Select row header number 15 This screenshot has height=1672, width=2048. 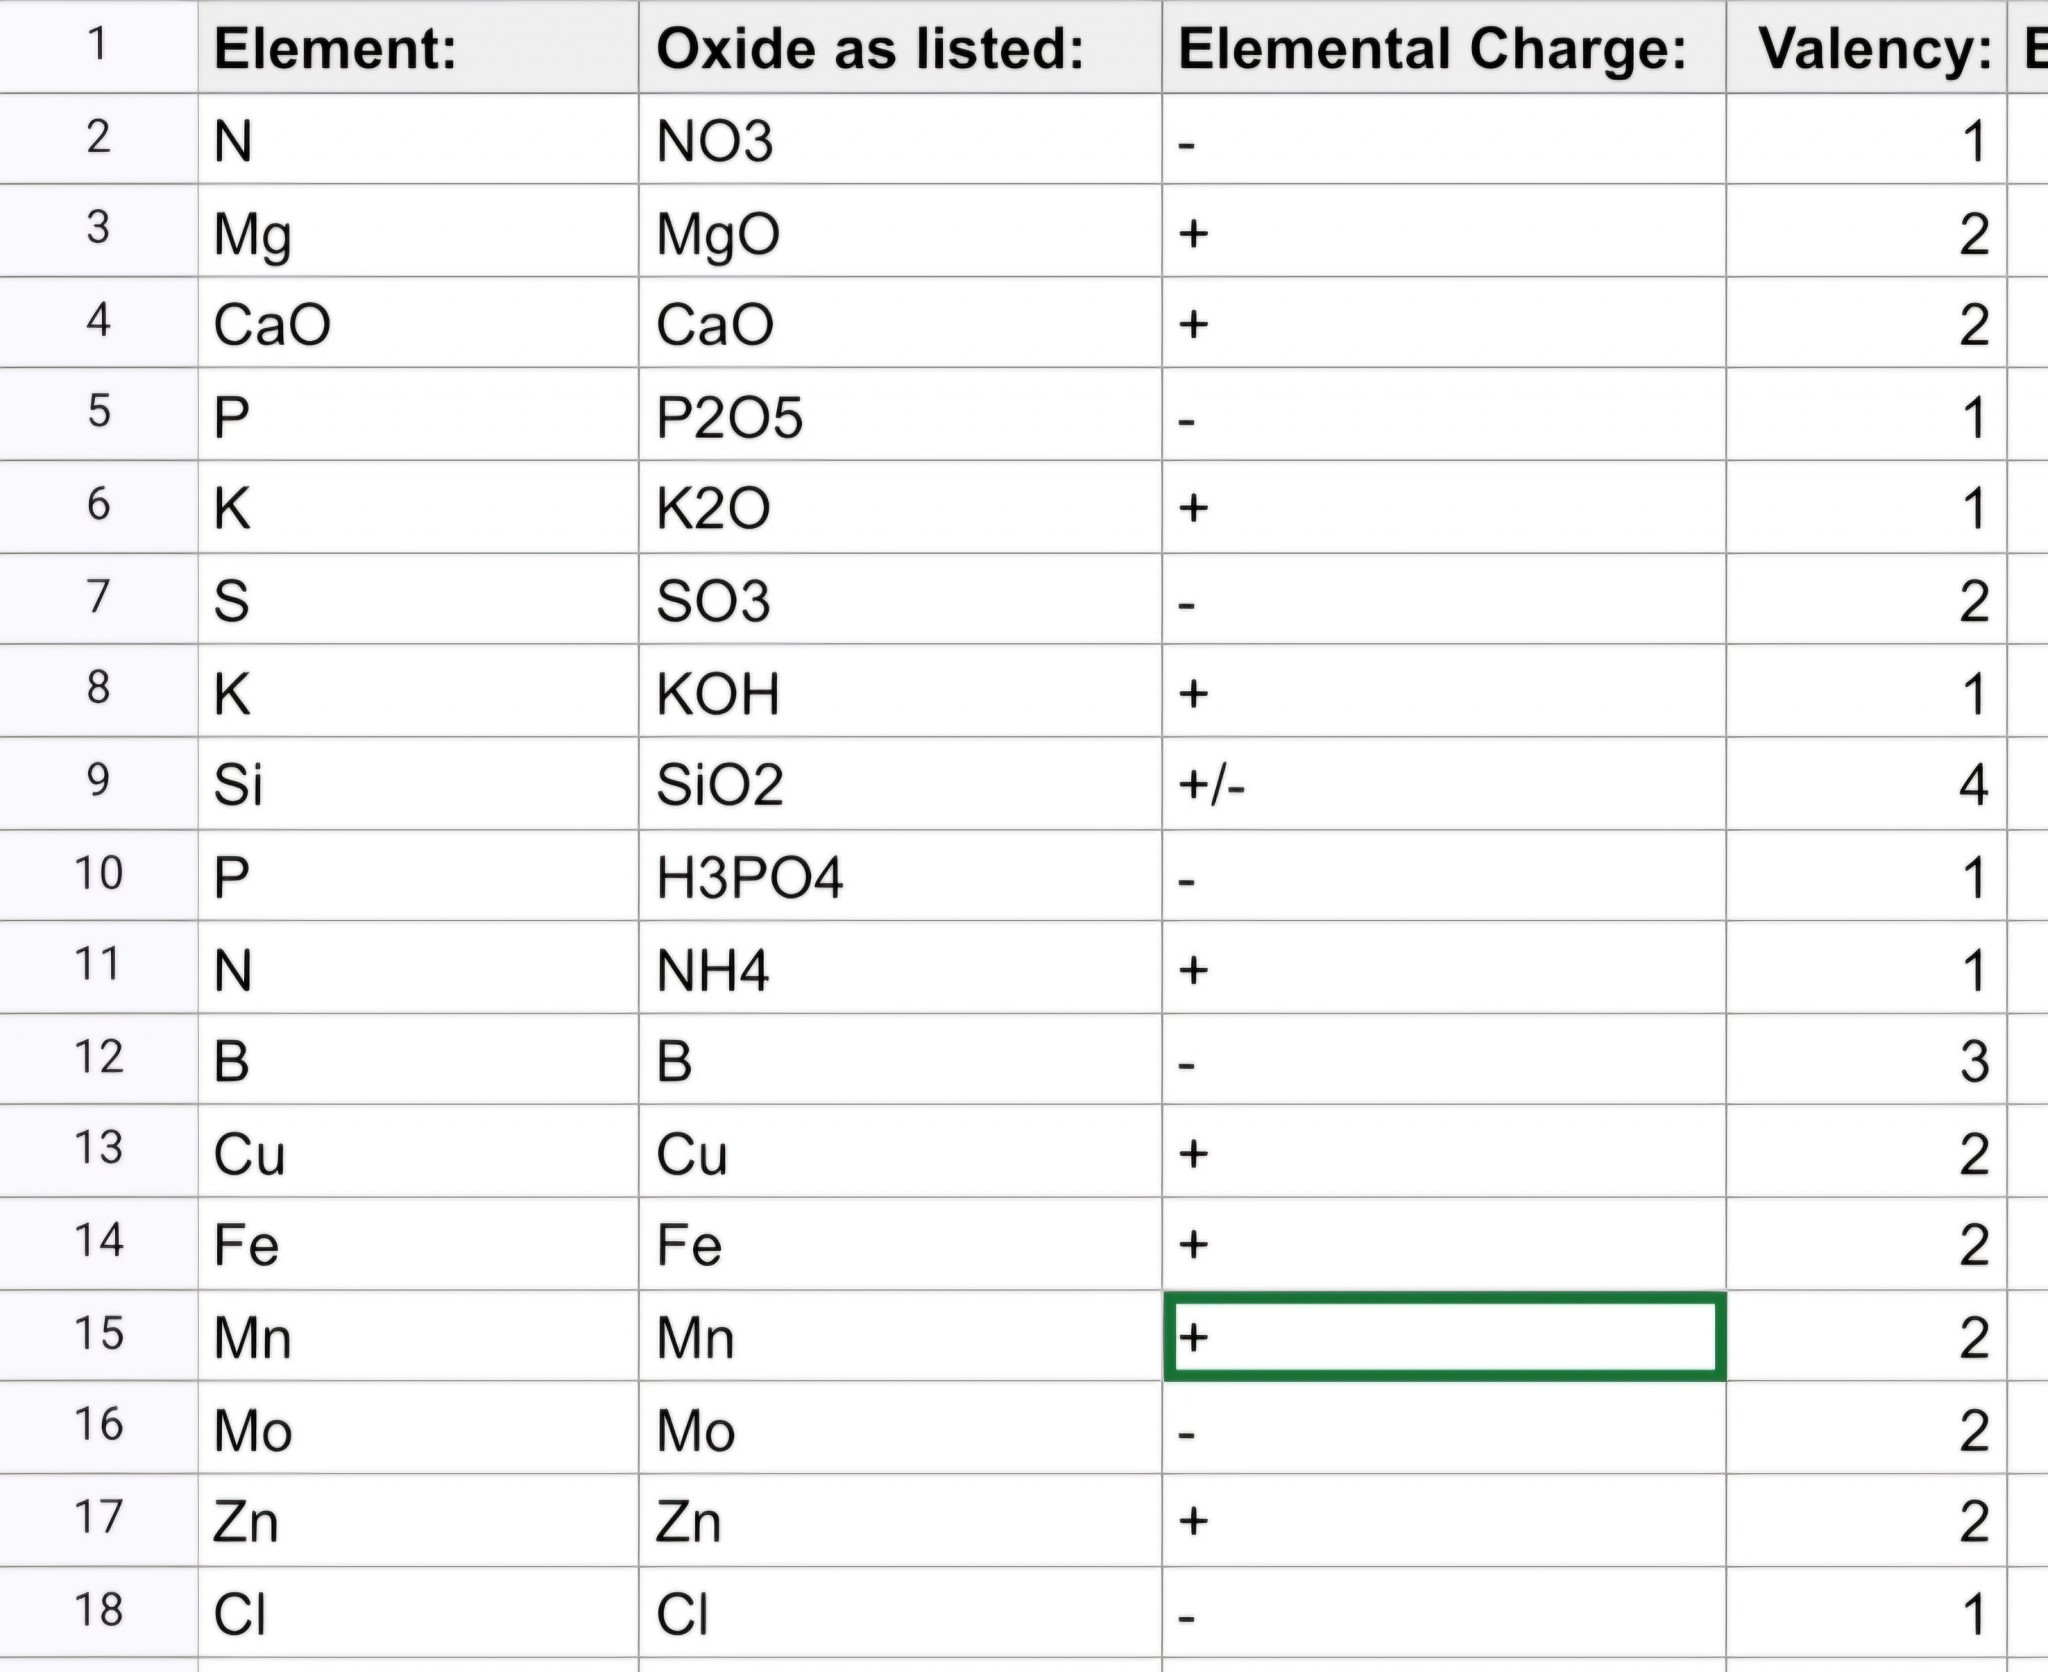point(98,1335)
